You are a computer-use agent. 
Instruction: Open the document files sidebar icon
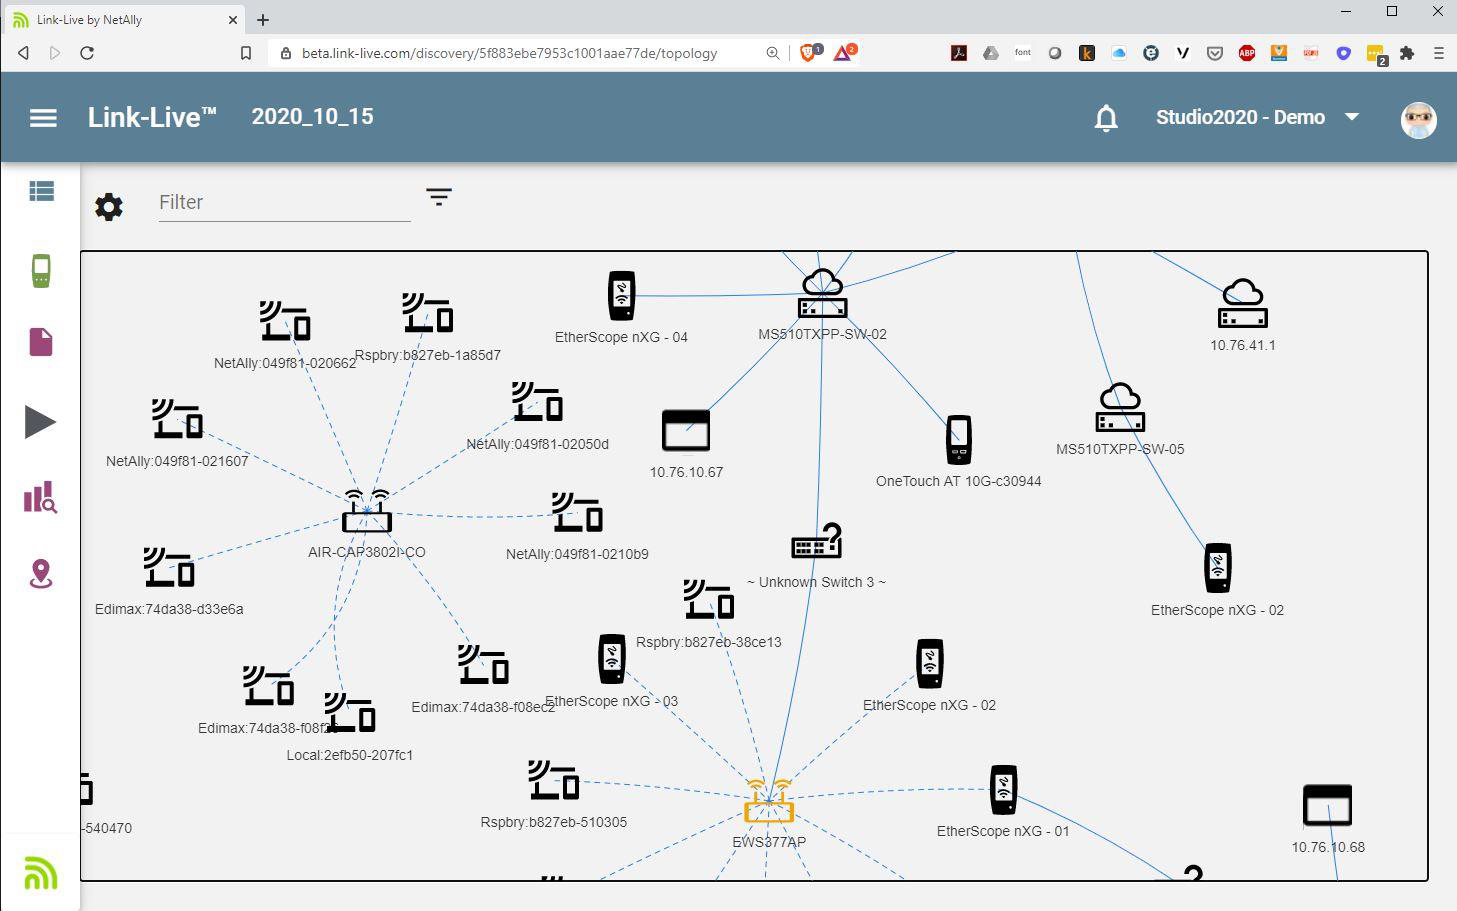pos(41,342)
